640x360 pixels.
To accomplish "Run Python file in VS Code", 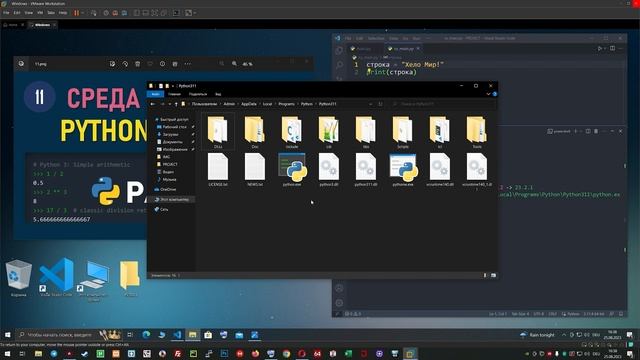I will pos(600,49).
